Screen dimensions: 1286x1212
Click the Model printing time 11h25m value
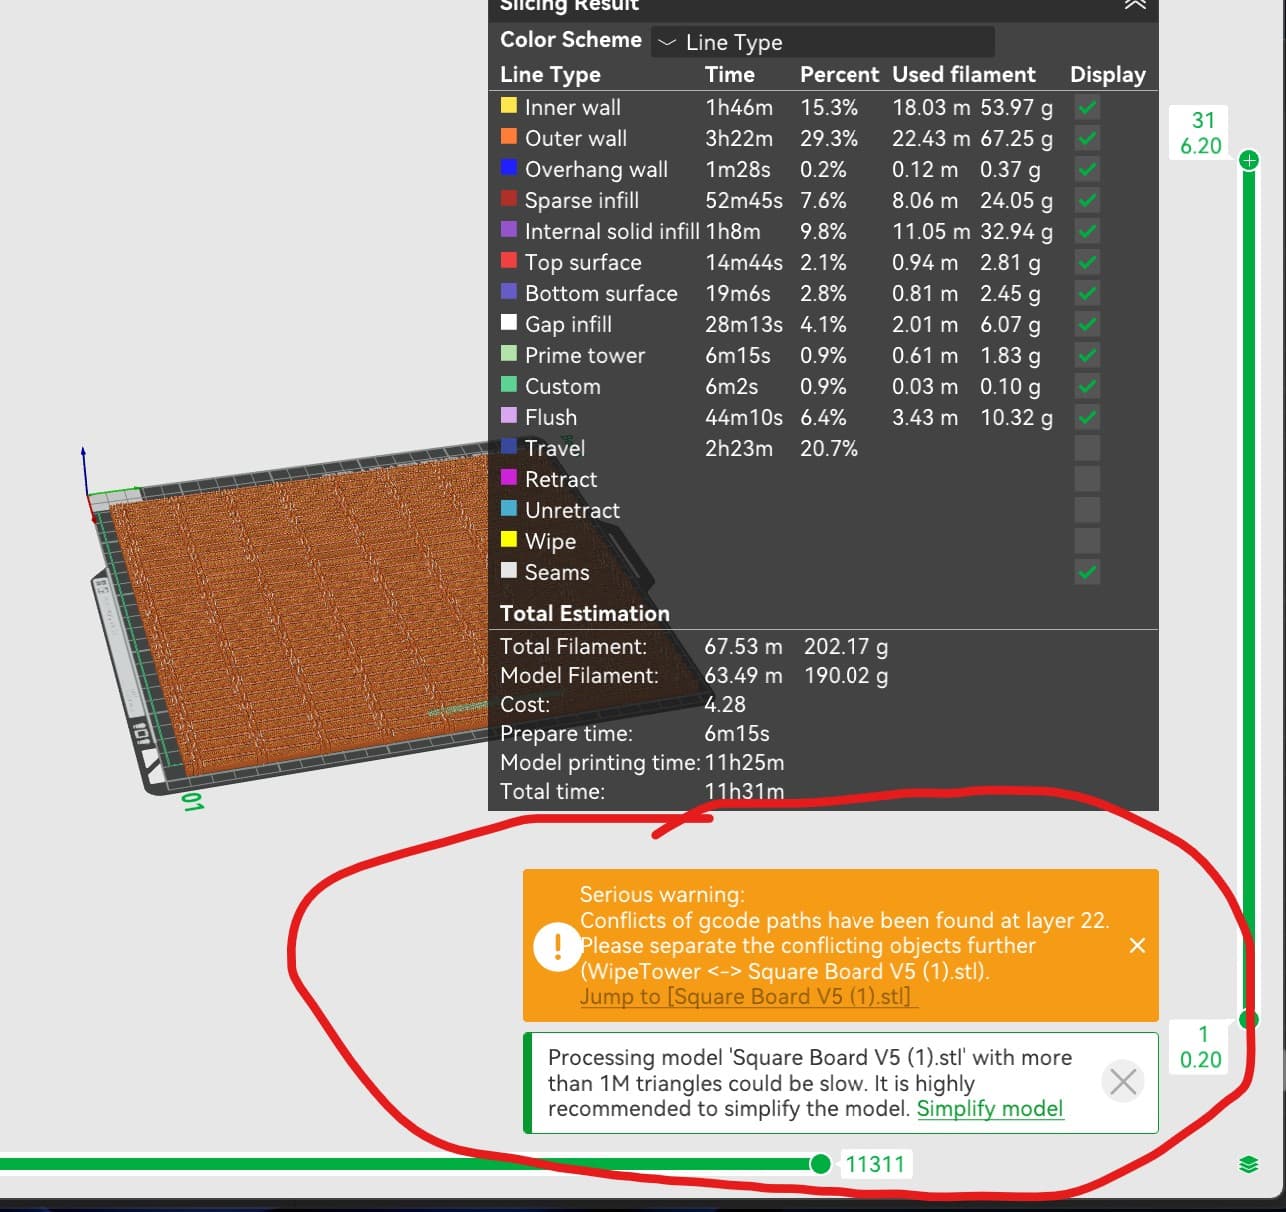pos(744,762)
